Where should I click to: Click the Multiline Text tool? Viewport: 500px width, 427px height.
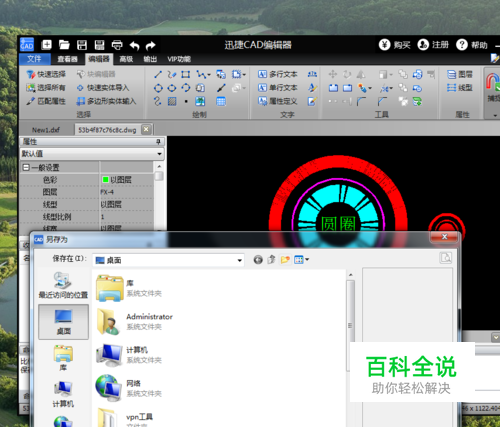277,74
